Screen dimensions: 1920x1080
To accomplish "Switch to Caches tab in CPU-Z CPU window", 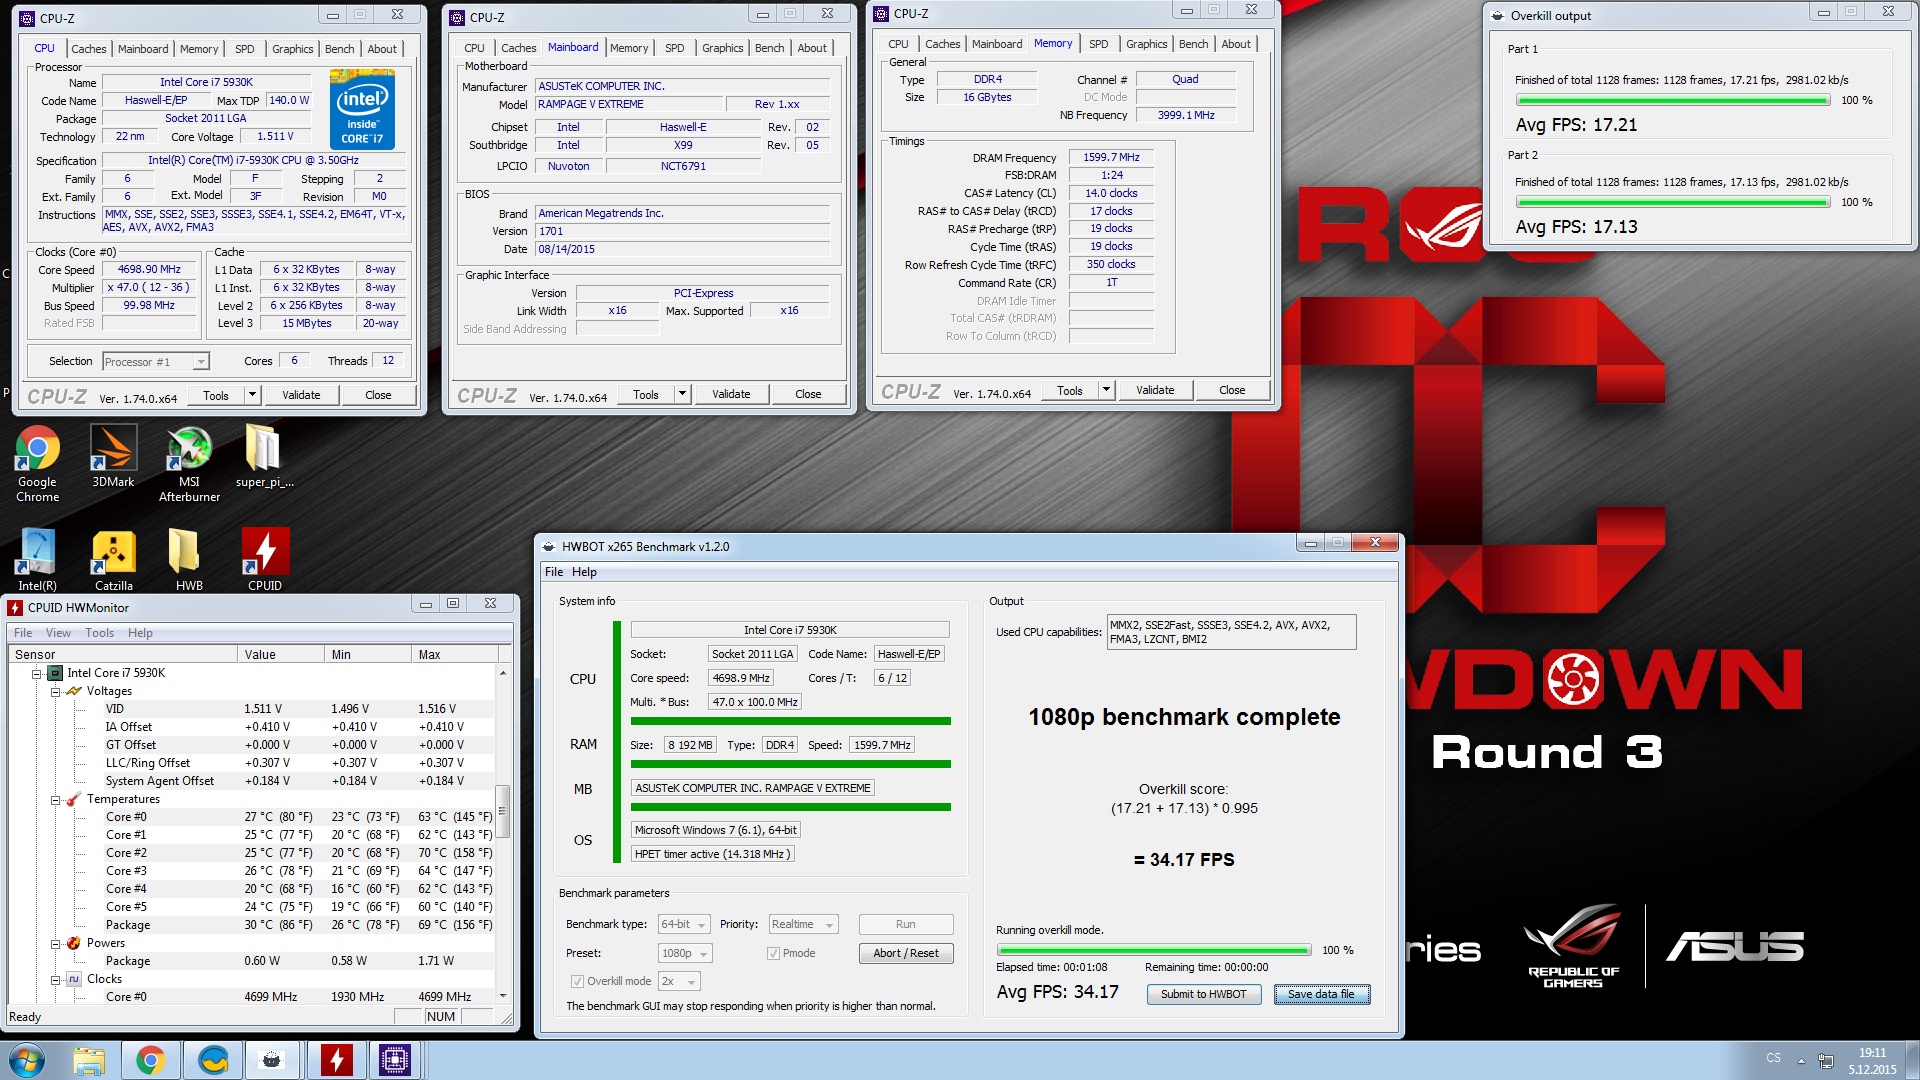I will [88, 49].
